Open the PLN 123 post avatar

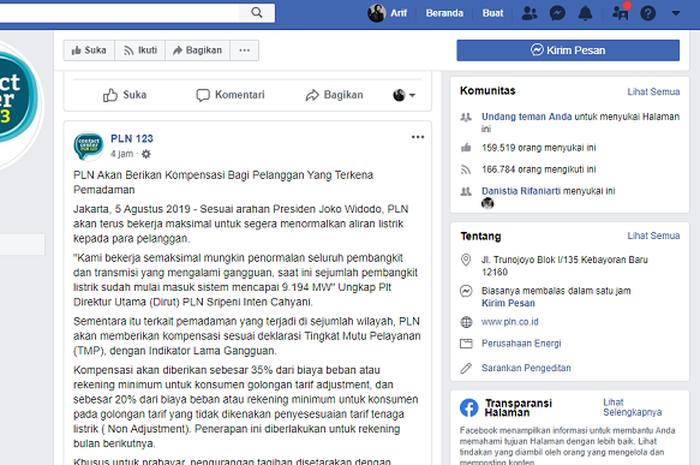(x=88, y=146)
